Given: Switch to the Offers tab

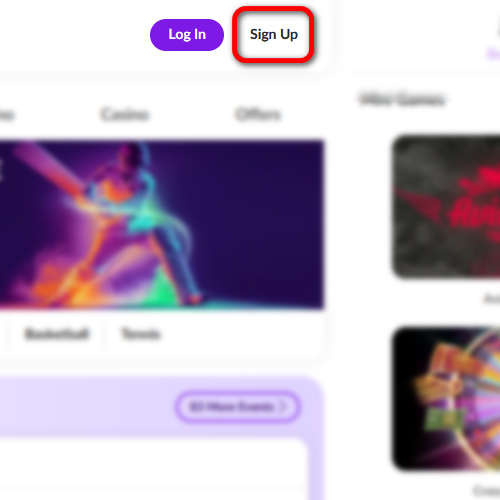Looking at the screenshot, I should [x=258, y=114].
